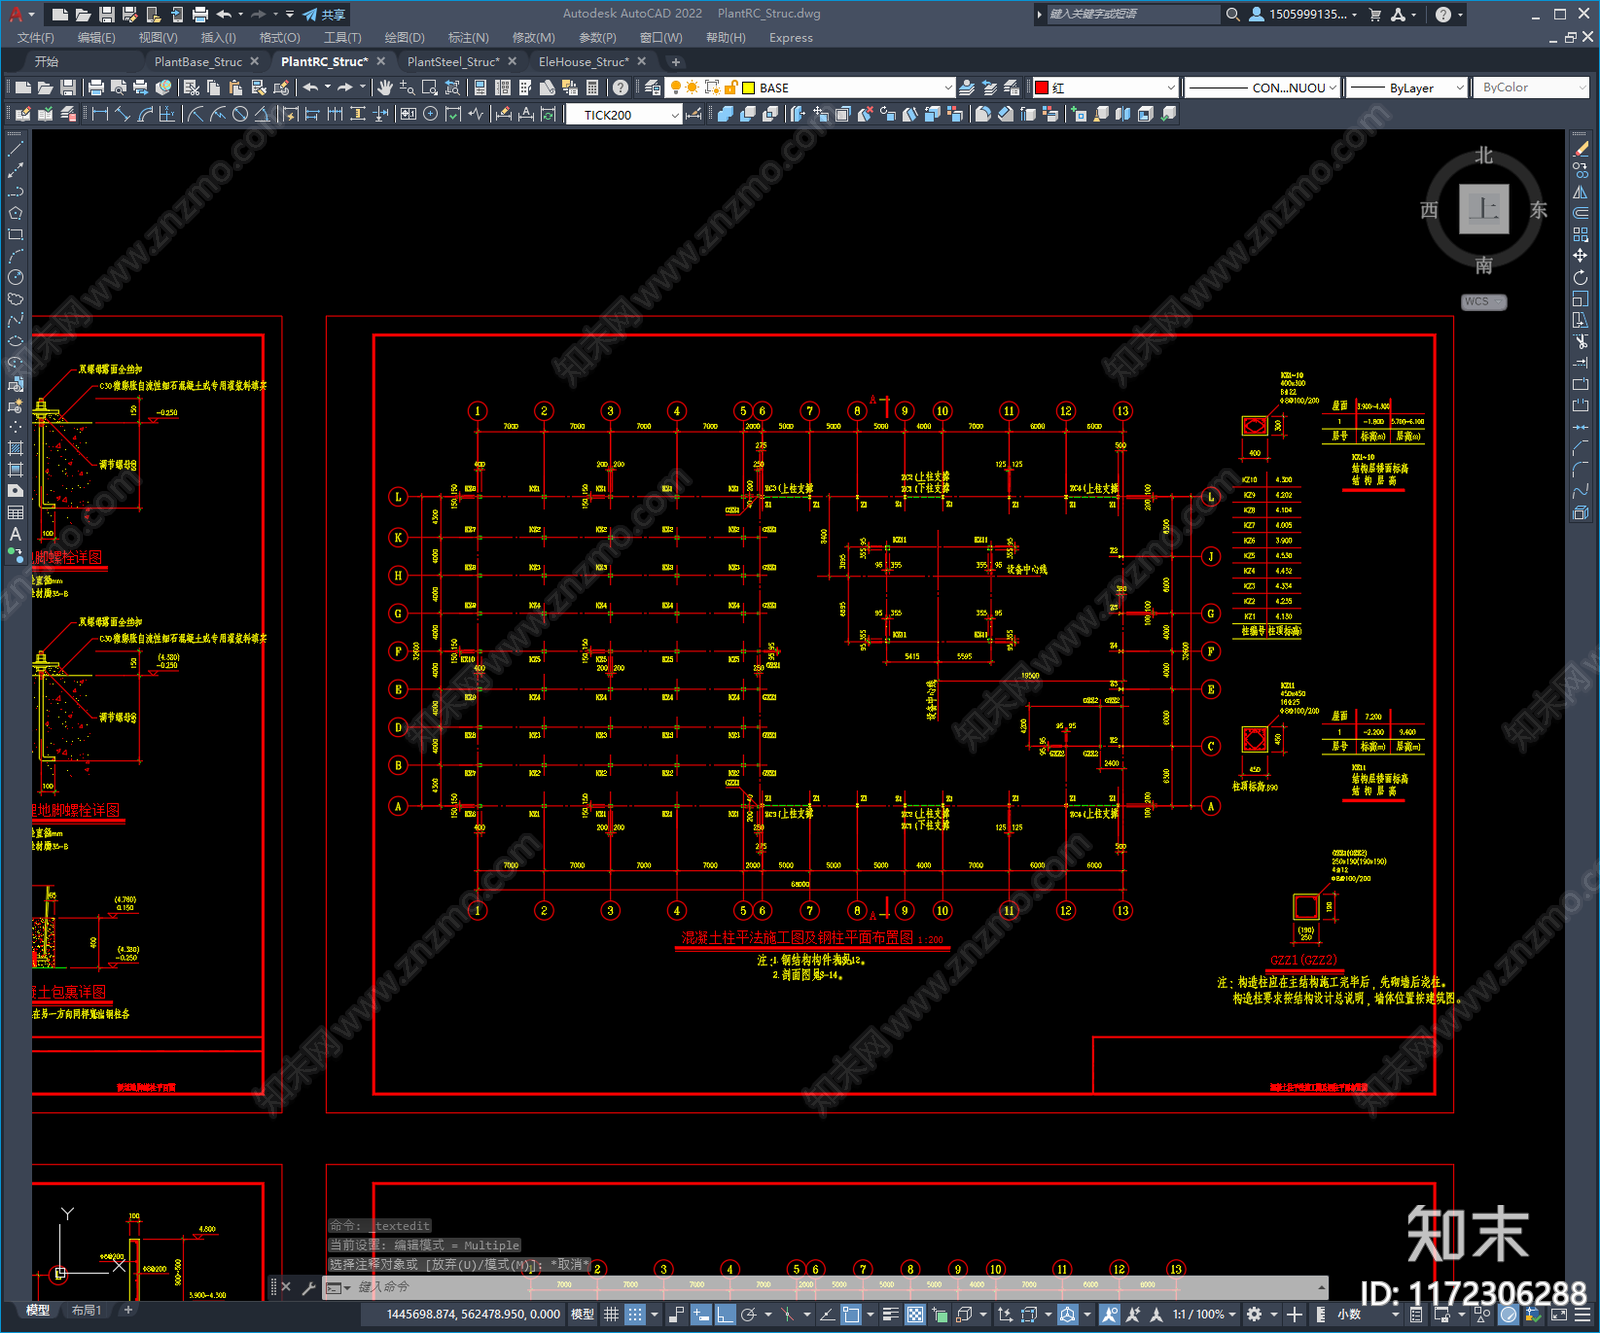The width and height of the screenshot is (1600, 1333).
Task: Toggle Dynamic Input in status bar
Action: (701, 1314)
